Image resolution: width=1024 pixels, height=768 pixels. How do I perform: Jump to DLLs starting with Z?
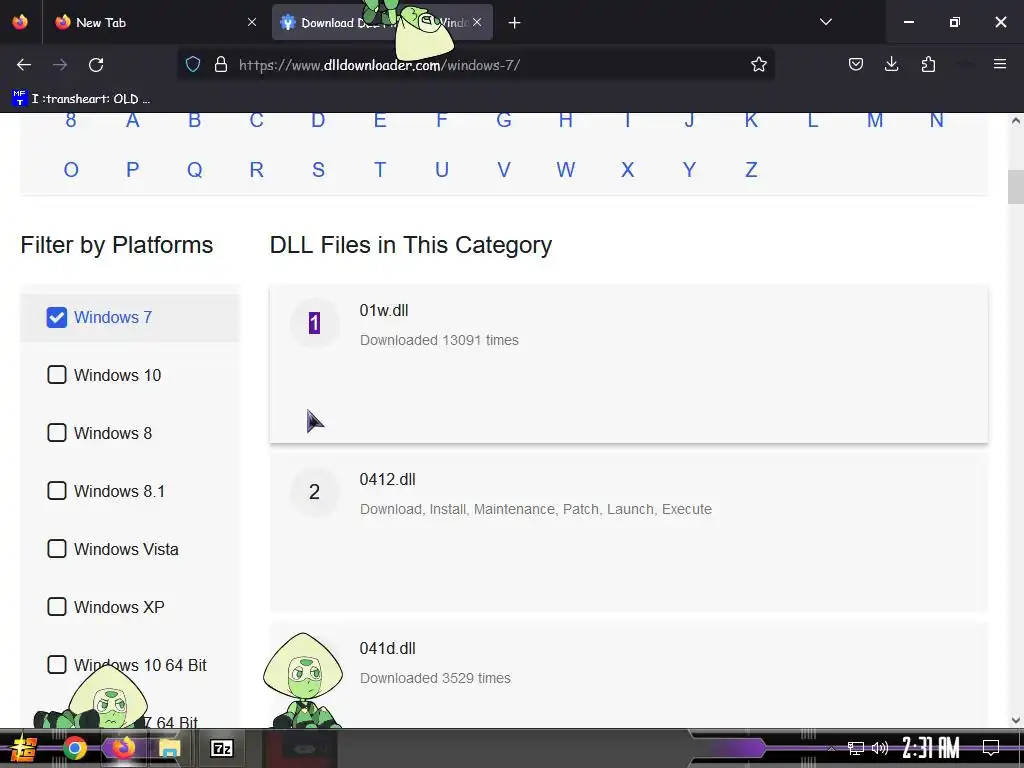coord(751,170)
